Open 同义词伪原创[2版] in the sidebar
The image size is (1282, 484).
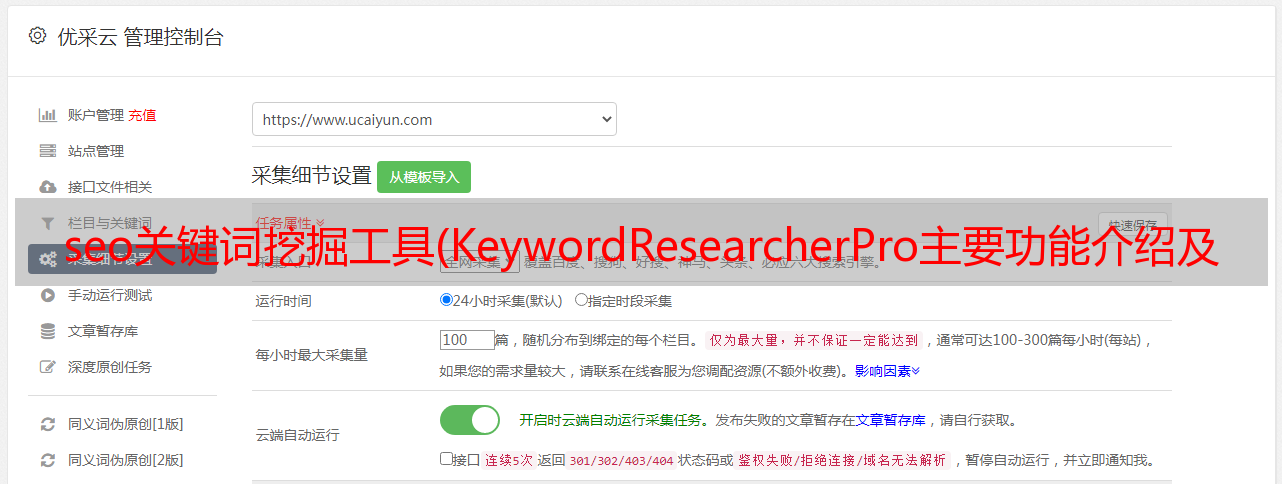tap(126, 460)
